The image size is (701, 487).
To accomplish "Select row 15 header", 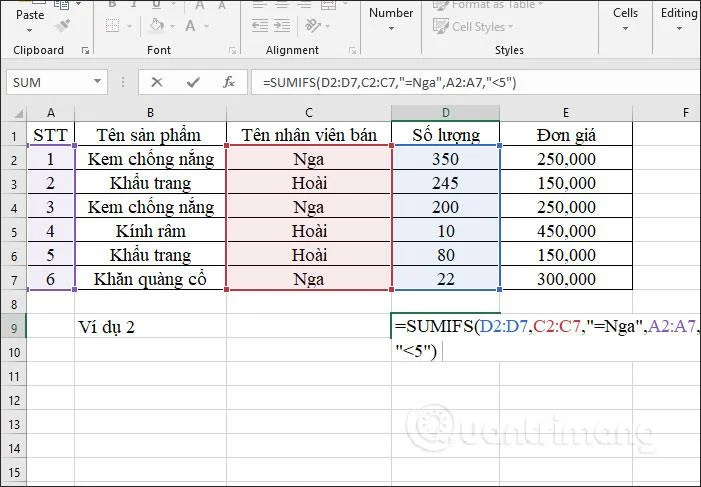I will tap(14, 472).
